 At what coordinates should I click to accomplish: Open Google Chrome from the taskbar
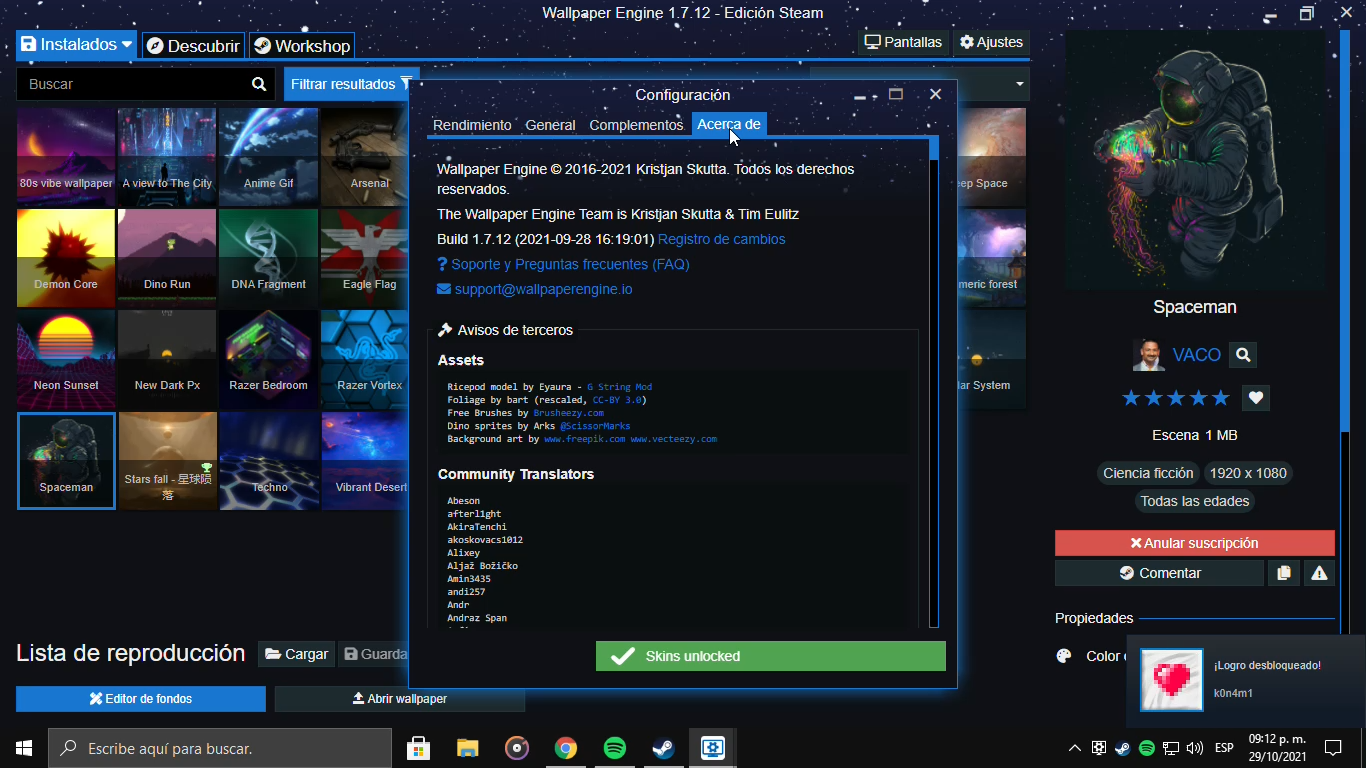pos(566,748)
